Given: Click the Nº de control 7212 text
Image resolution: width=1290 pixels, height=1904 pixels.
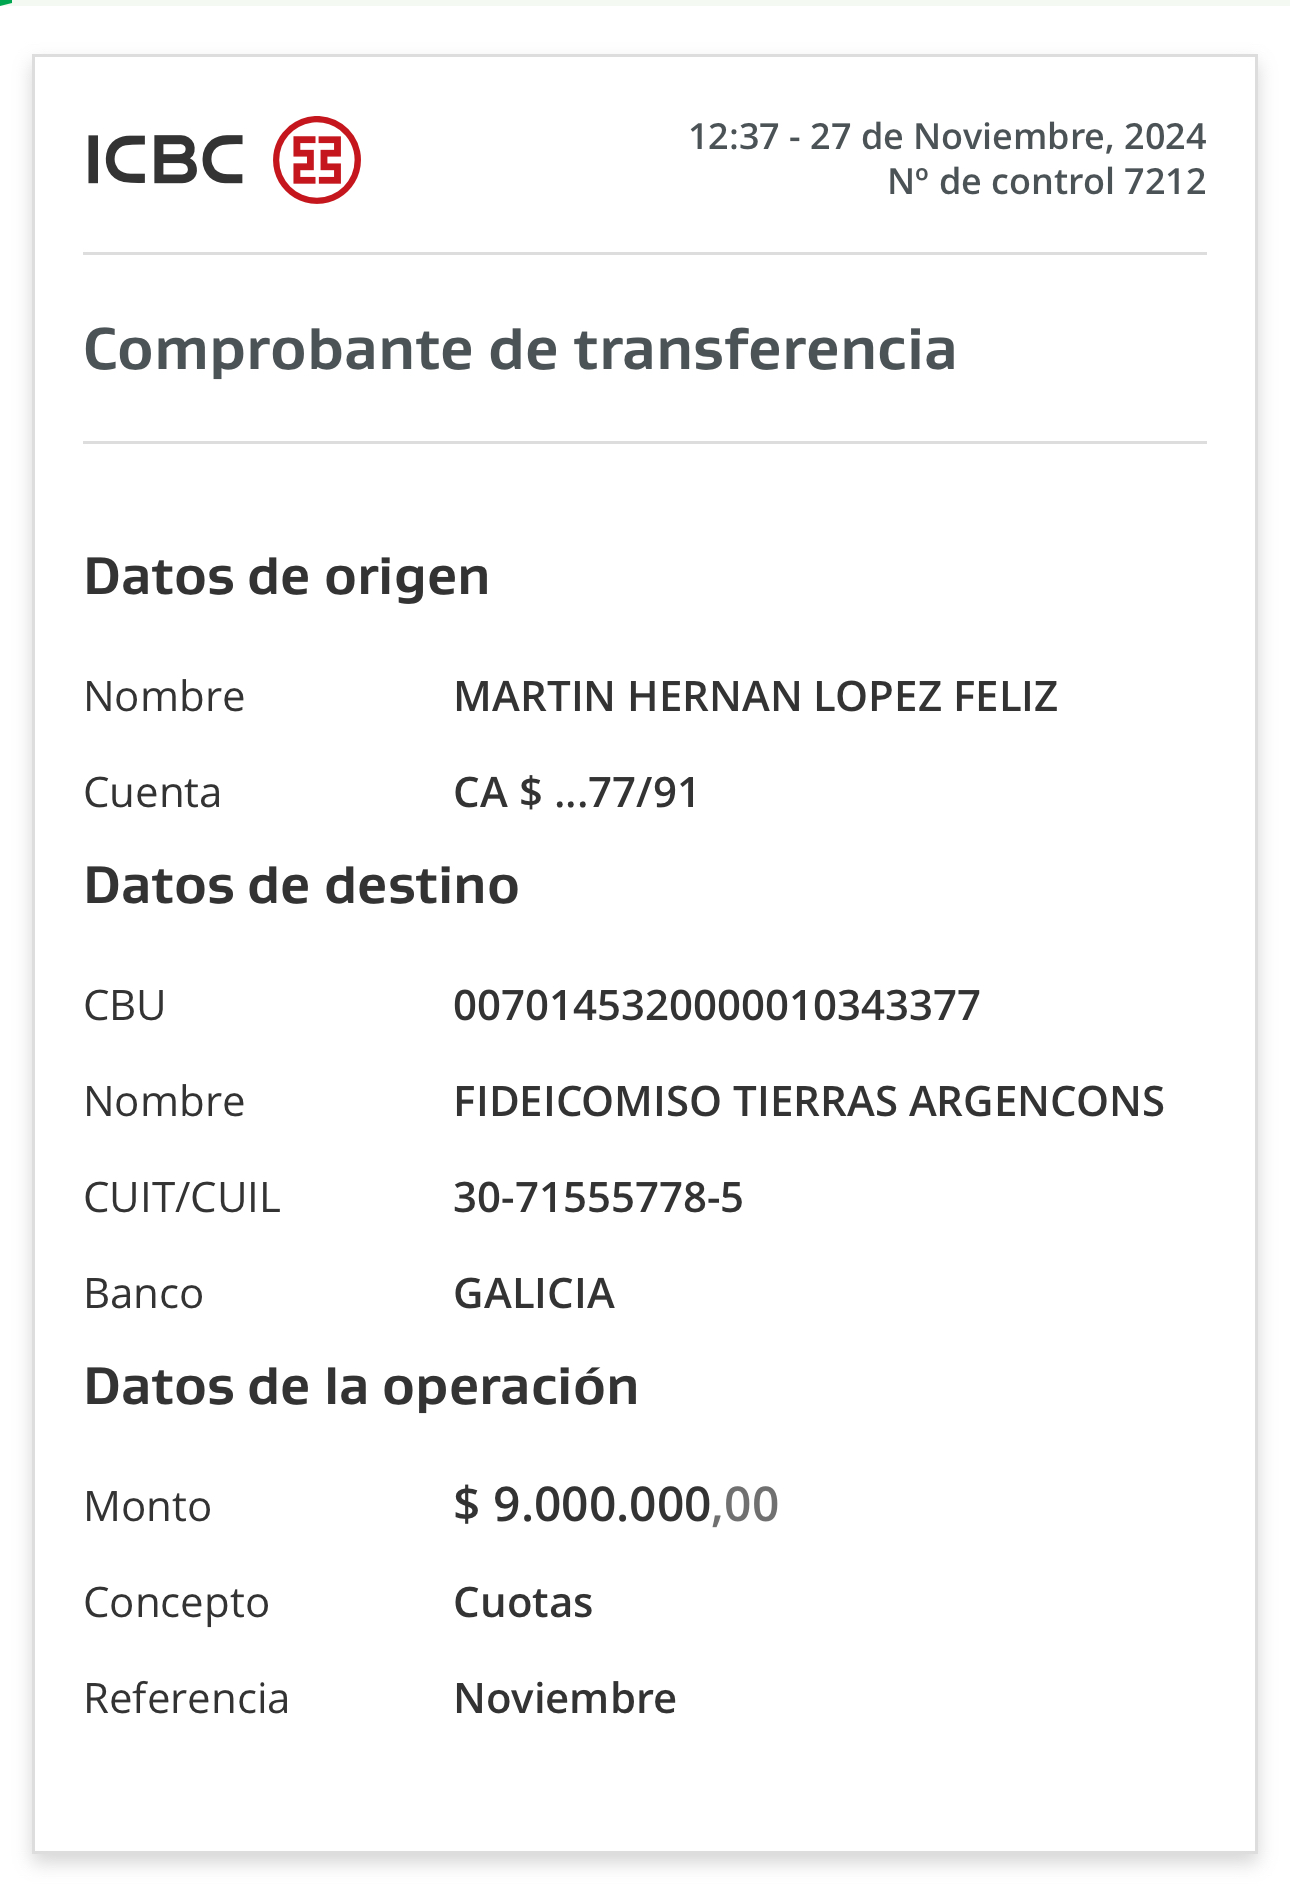Looking at the screenshot, I should click(1047, 182).
